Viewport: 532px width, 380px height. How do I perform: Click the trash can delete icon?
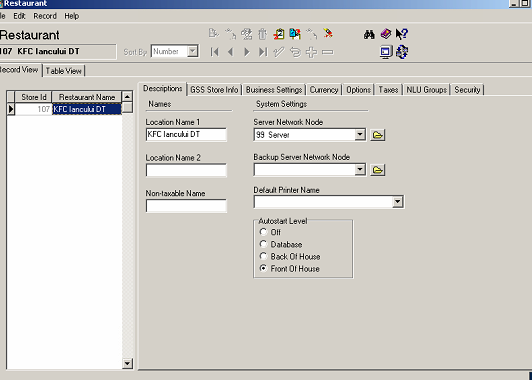click(263, 34)
